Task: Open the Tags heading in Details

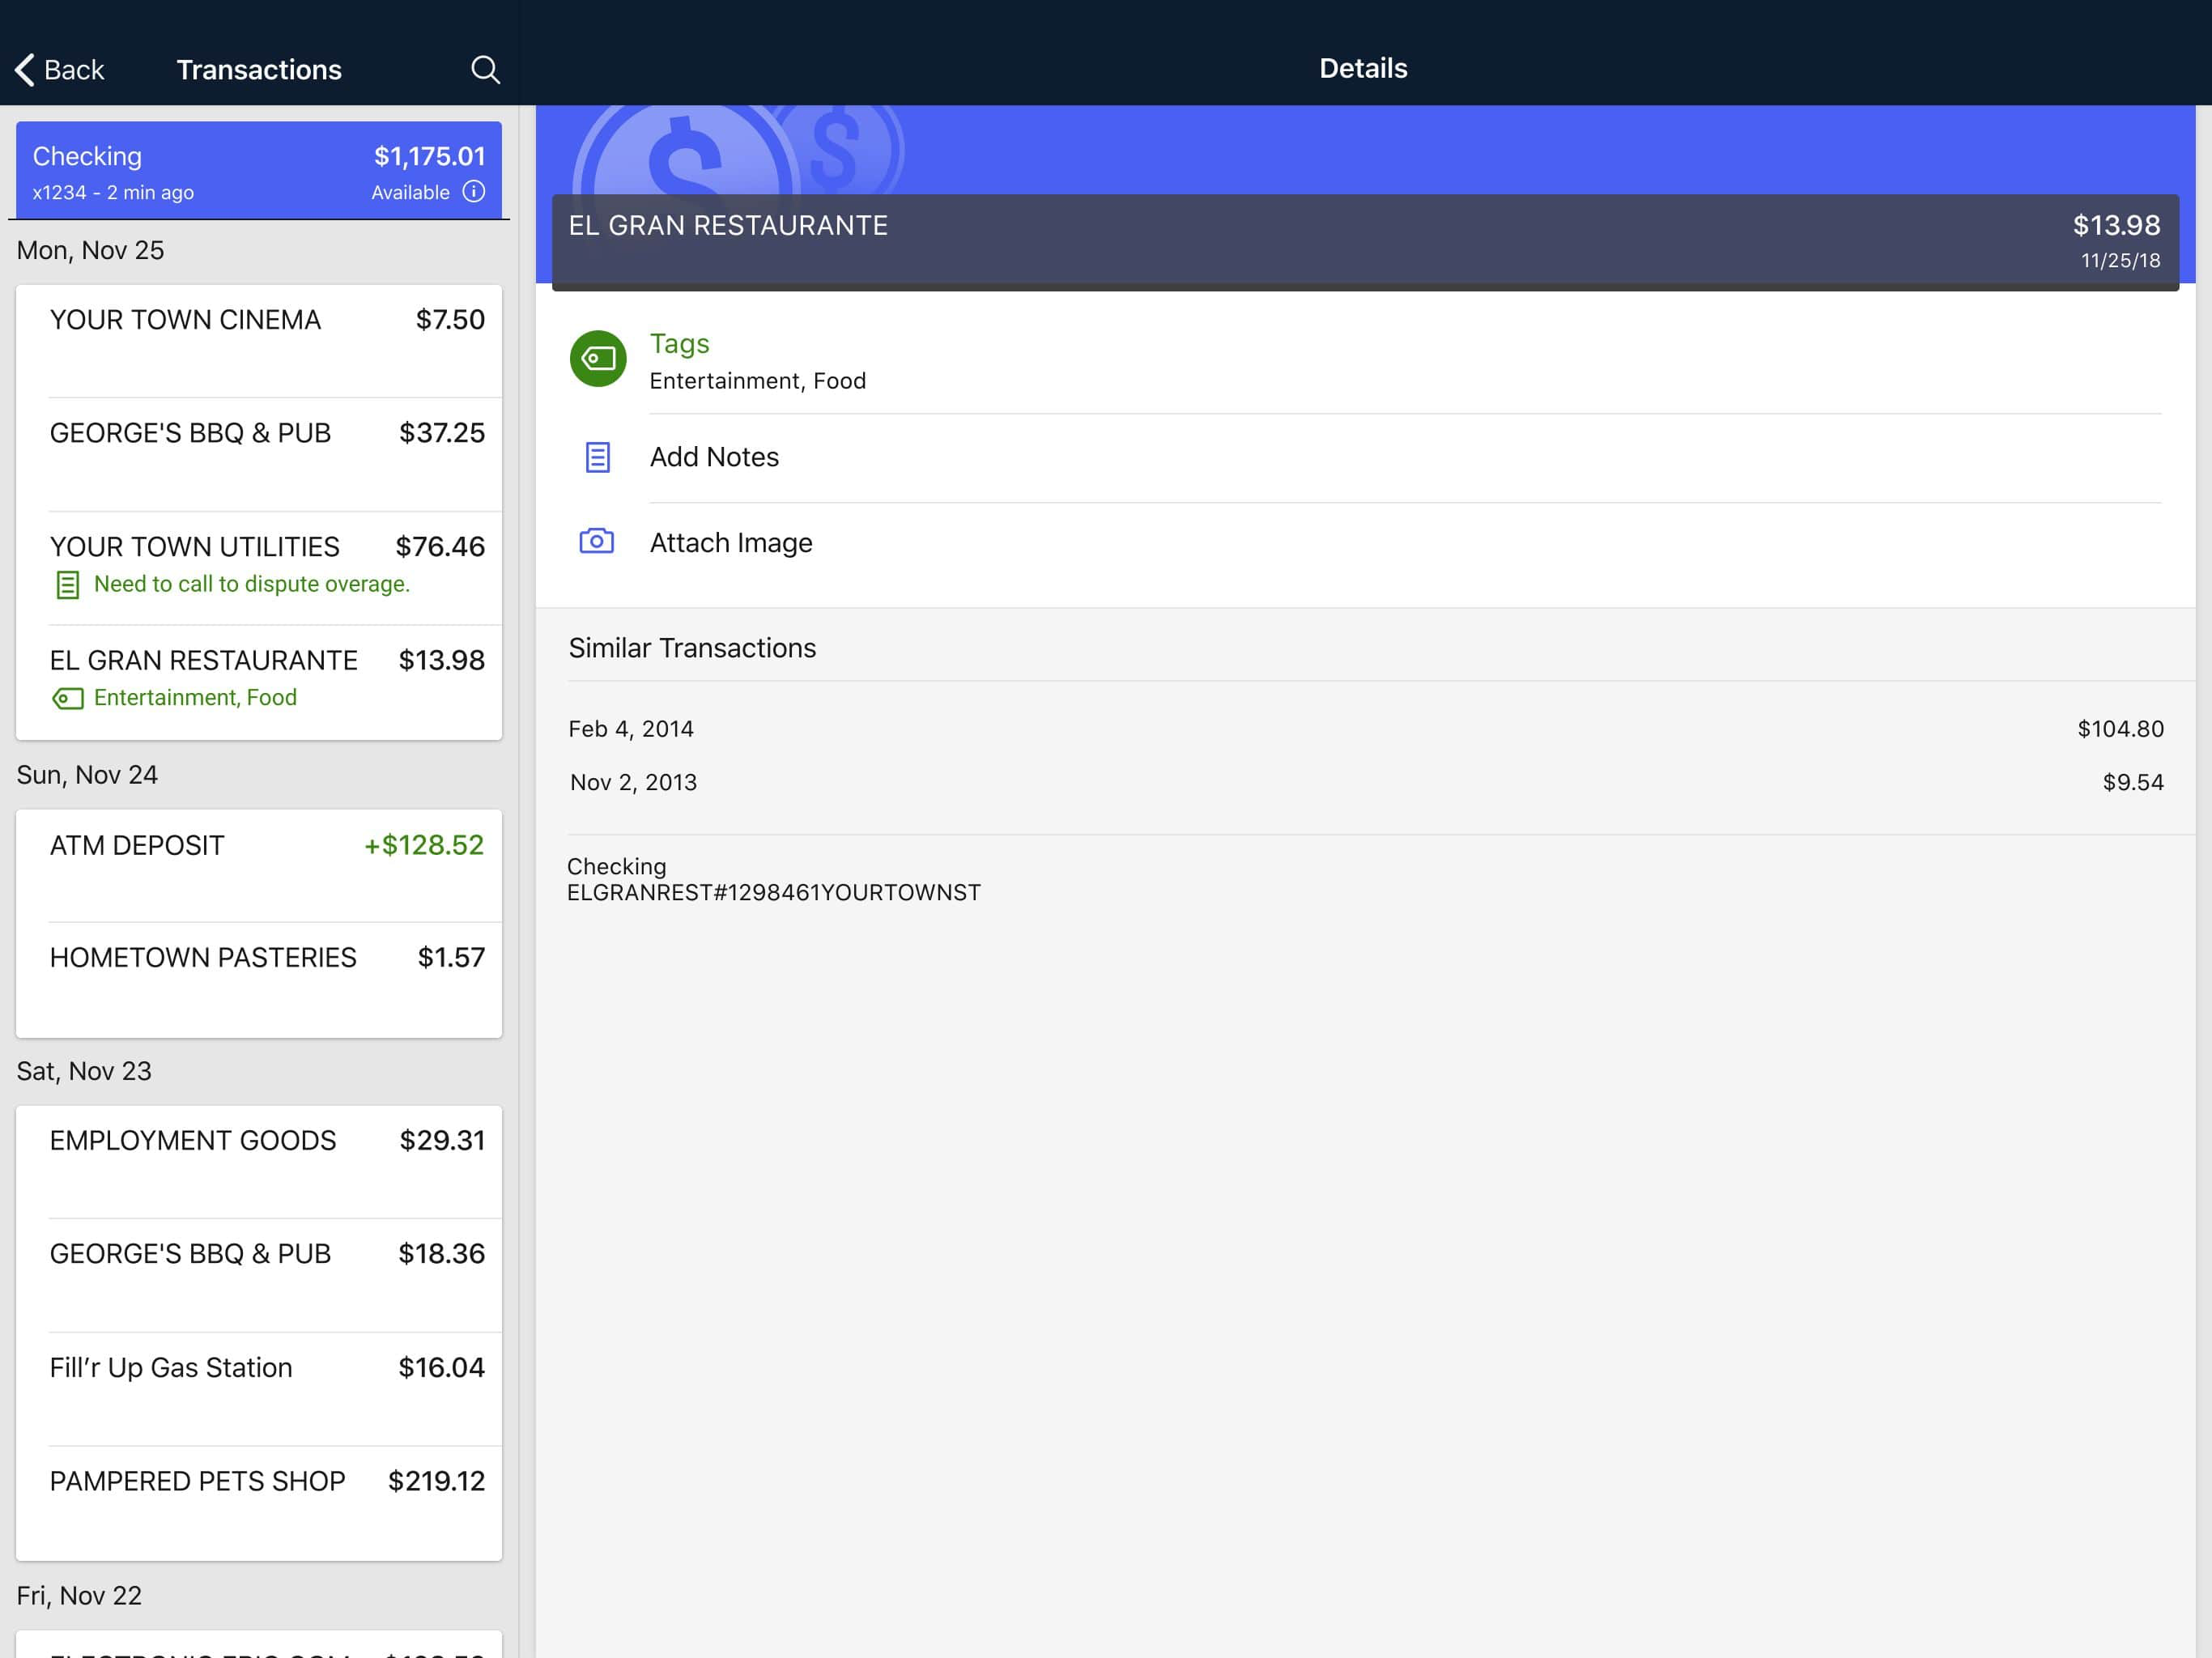Action: point(679,343)
